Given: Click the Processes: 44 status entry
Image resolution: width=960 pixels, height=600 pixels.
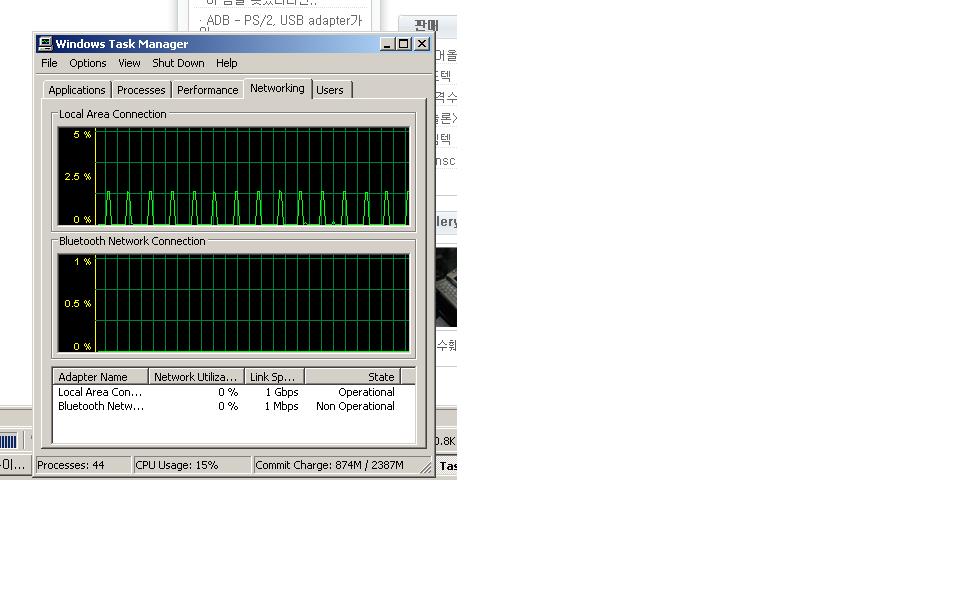Looking at the screenshot, I should [83, 465].
